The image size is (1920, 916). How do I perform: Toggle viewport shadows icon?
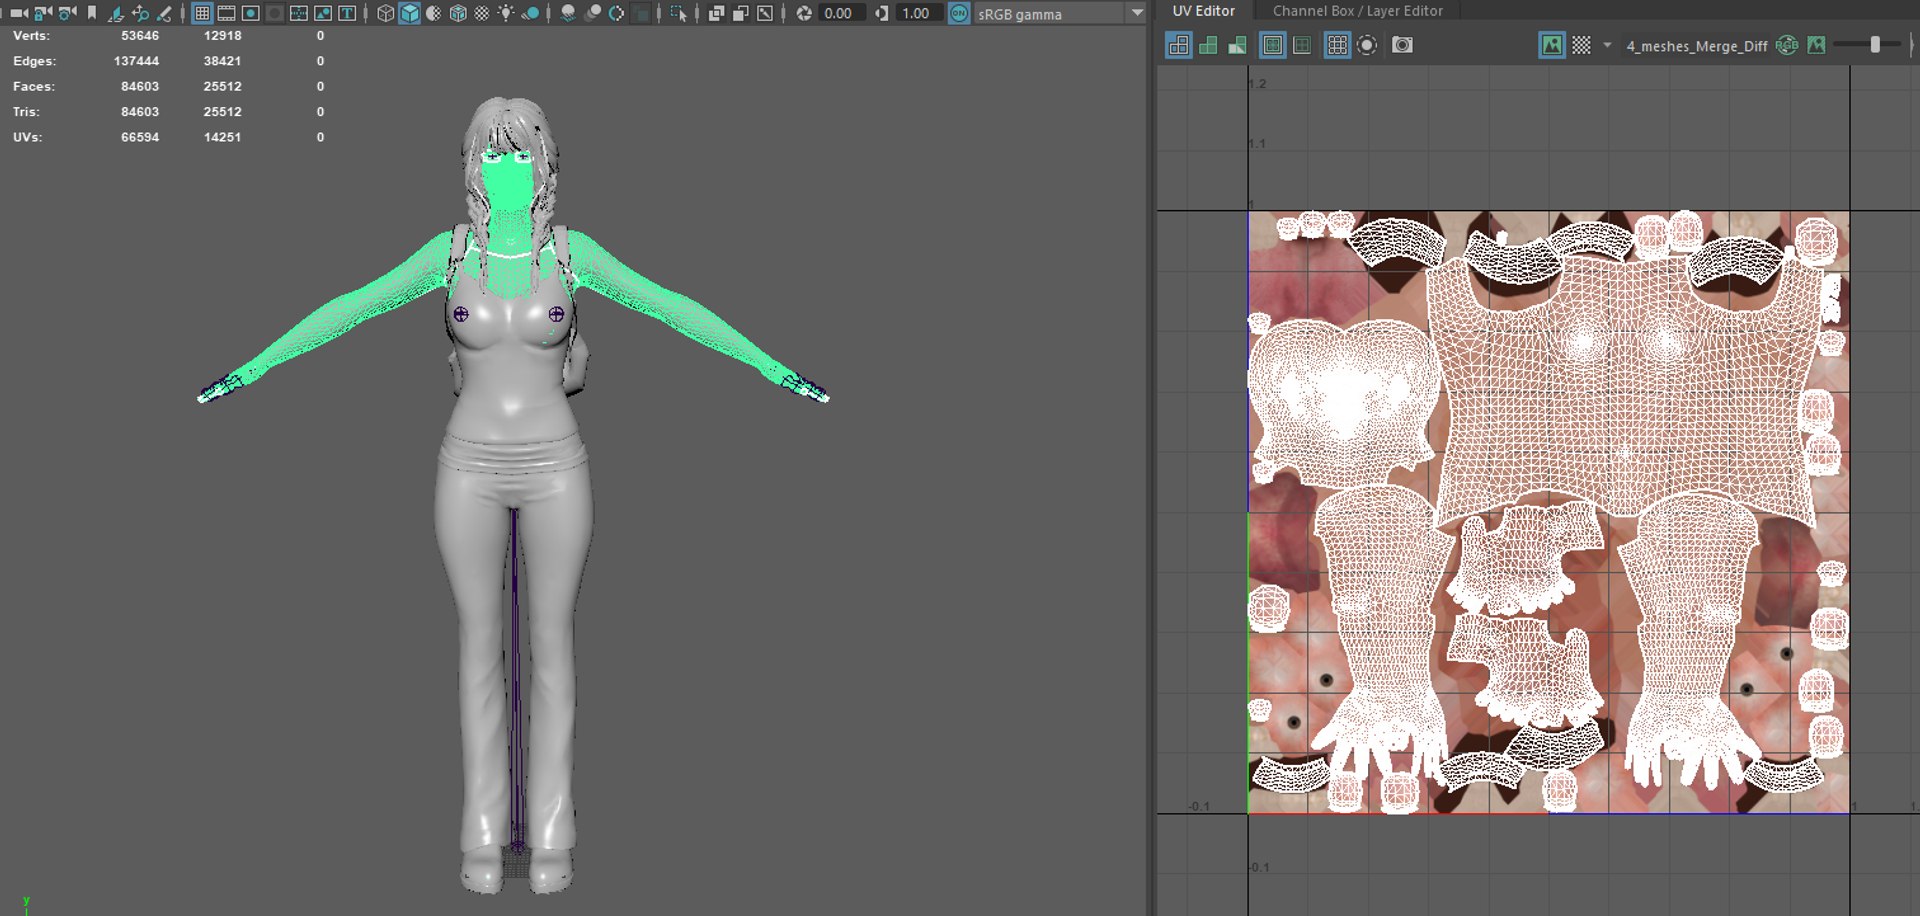(530, 13)
